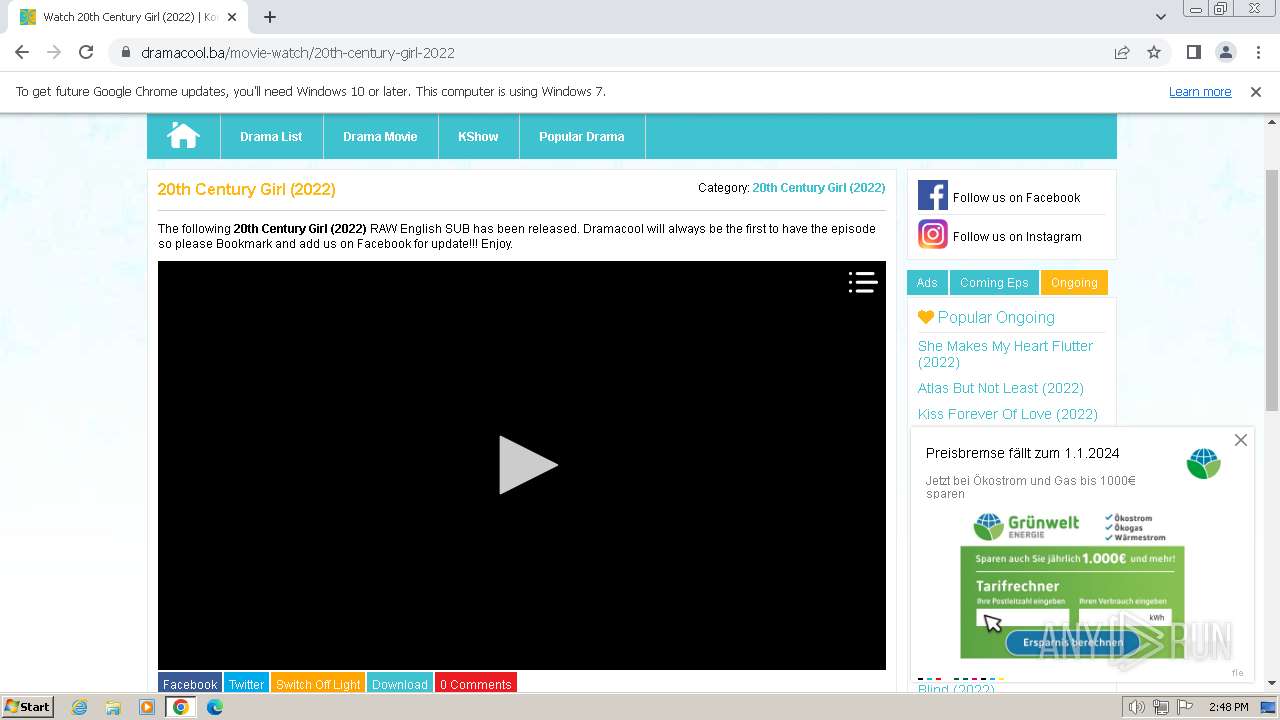The height and width of the screenshot is (720, 1280).
Task: Go forward in browser history
Action: (x=54, y=52)
